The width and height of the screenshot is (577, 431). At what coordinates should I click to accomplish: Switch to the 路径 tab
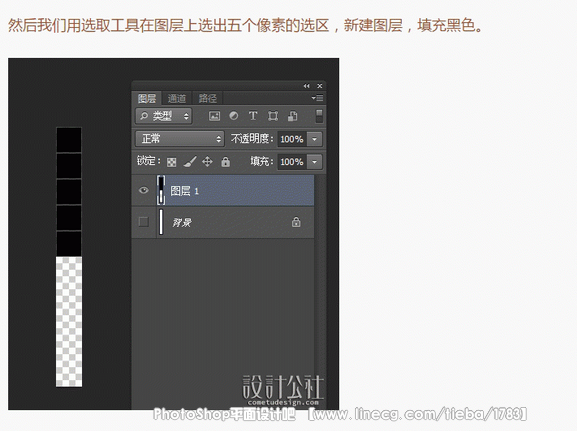click(208, 98)
